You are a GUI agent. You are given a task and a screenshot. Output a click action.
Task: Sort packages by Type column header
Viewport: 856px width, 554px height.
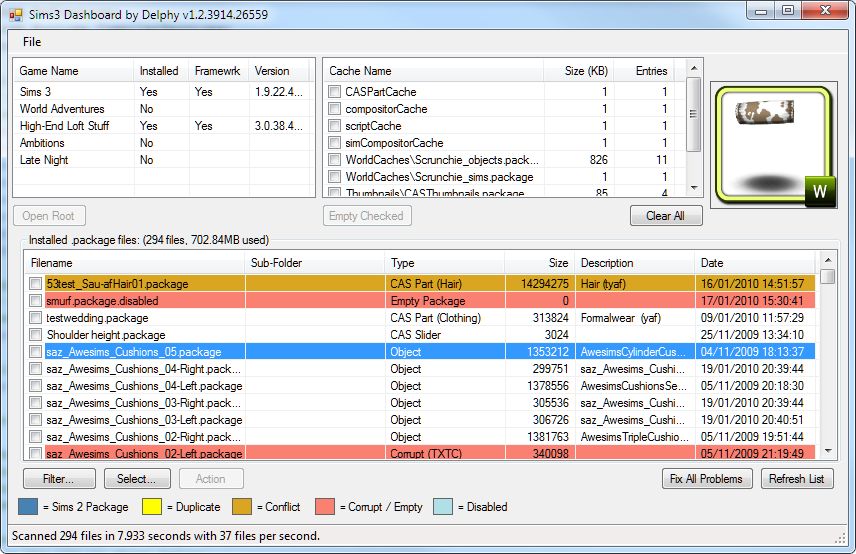click(x=445, y=263)
